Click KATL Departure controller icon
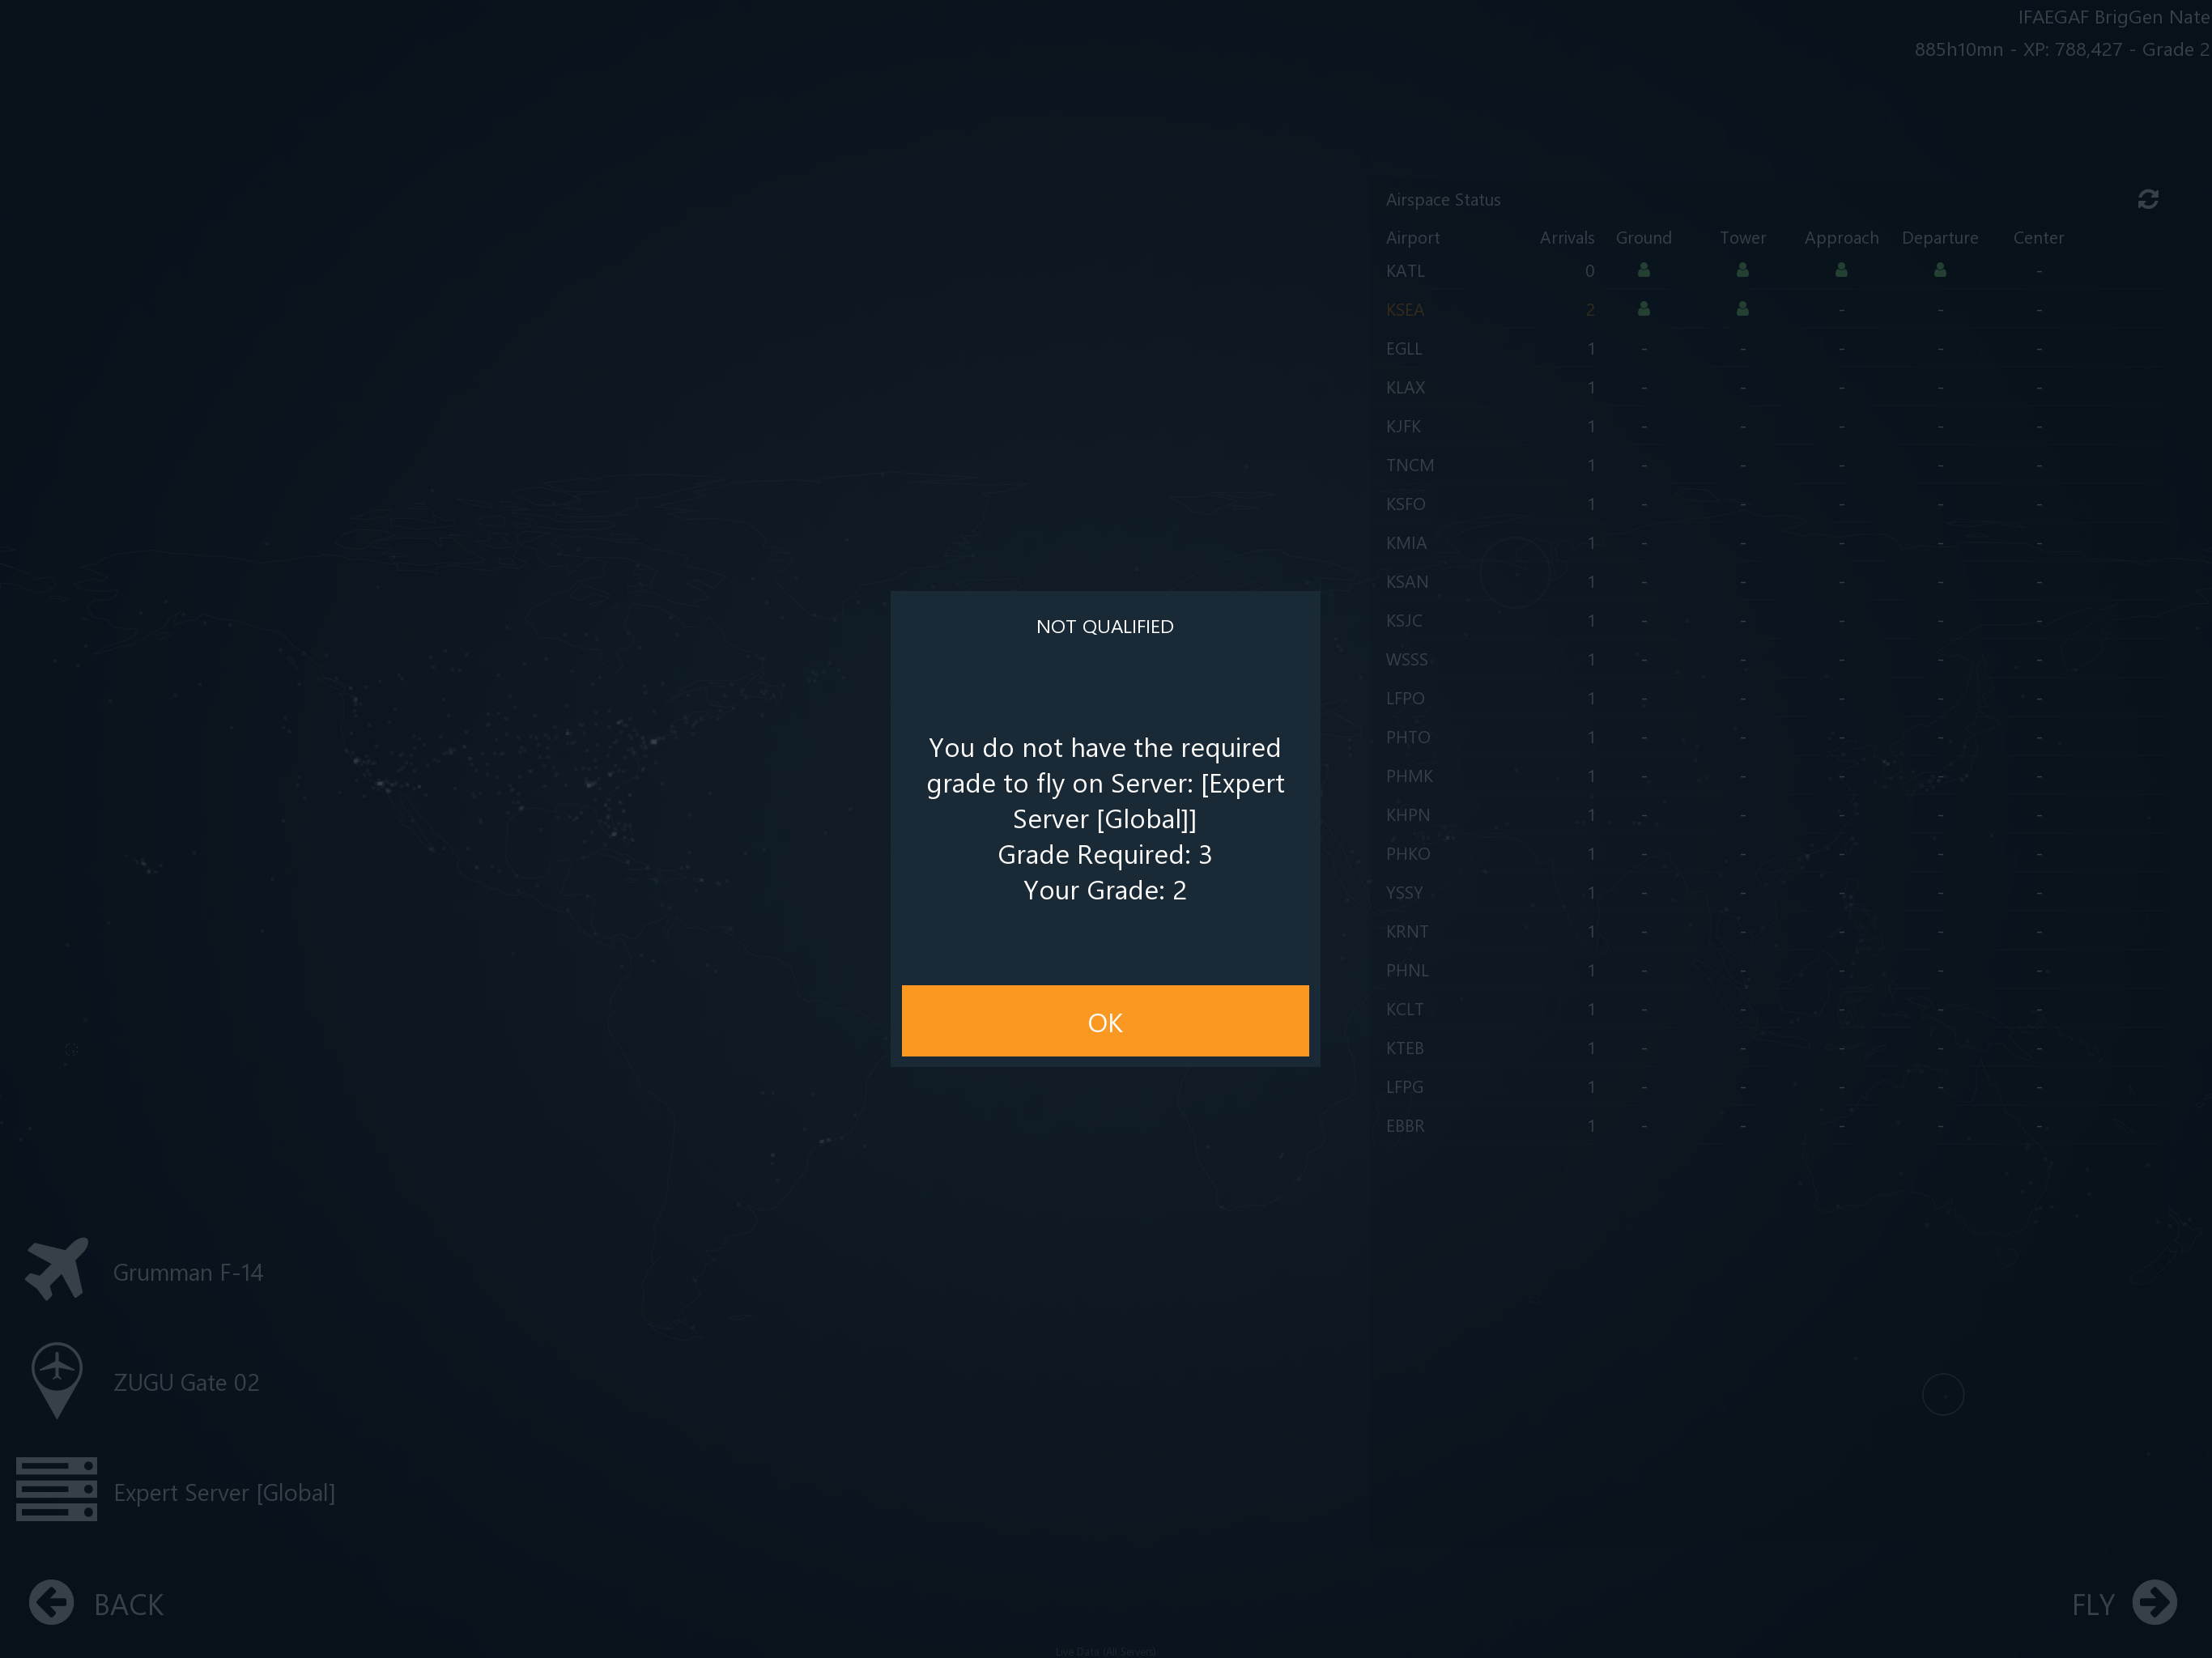 [1939, 270]
